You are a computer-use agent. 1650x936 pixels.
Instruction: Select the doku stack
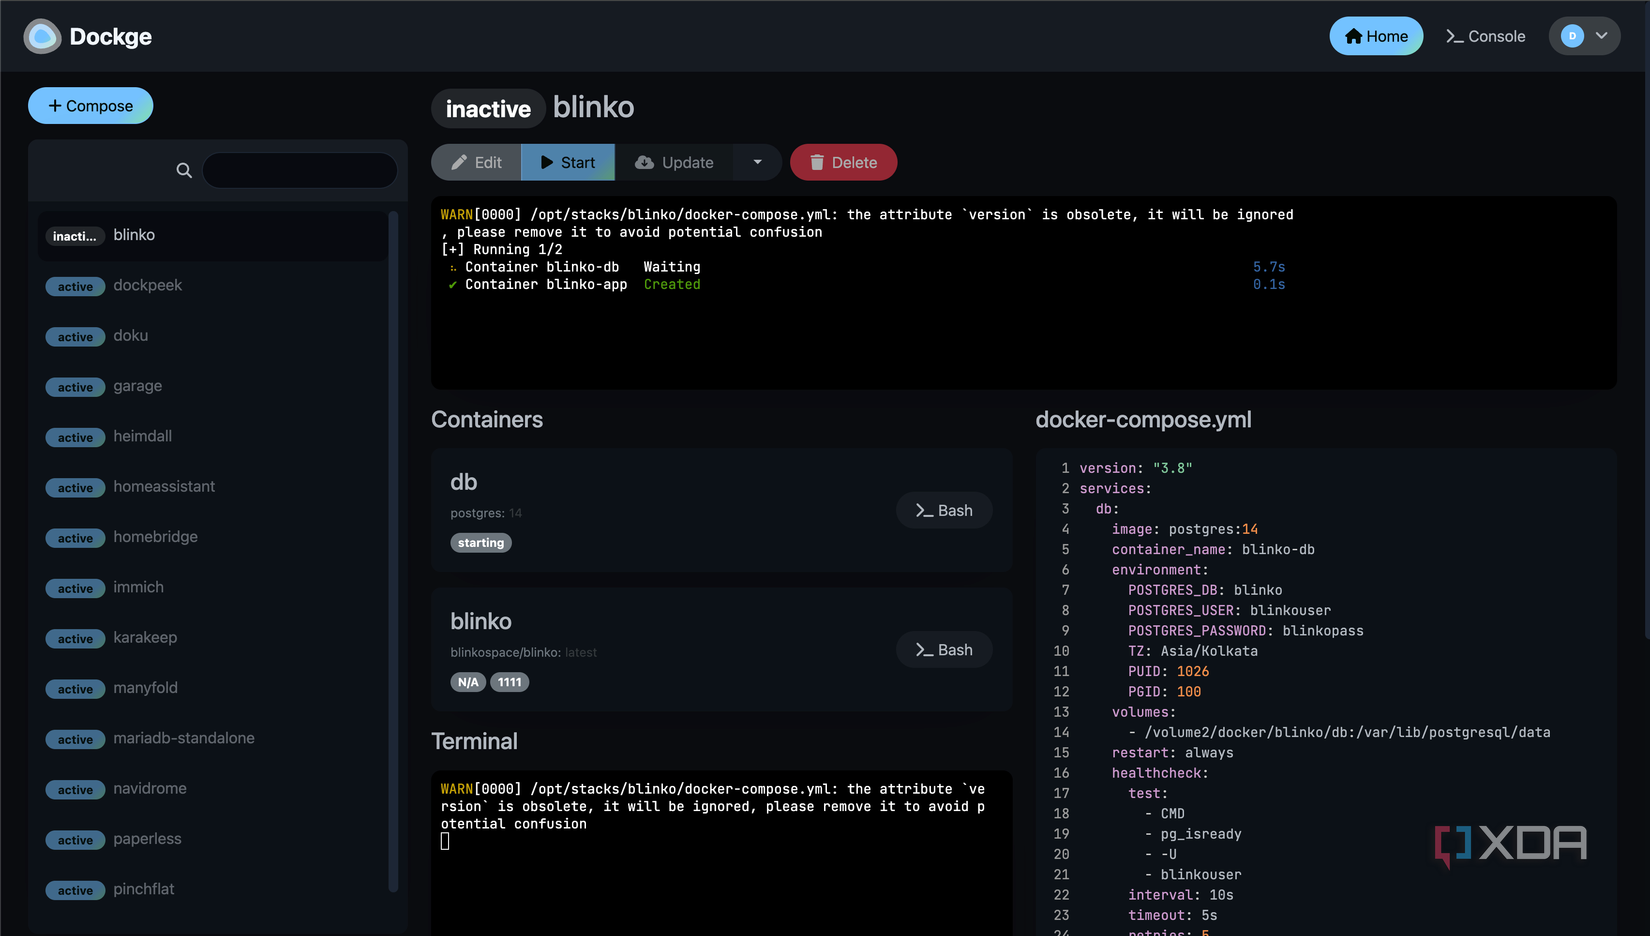click(213, 336)
